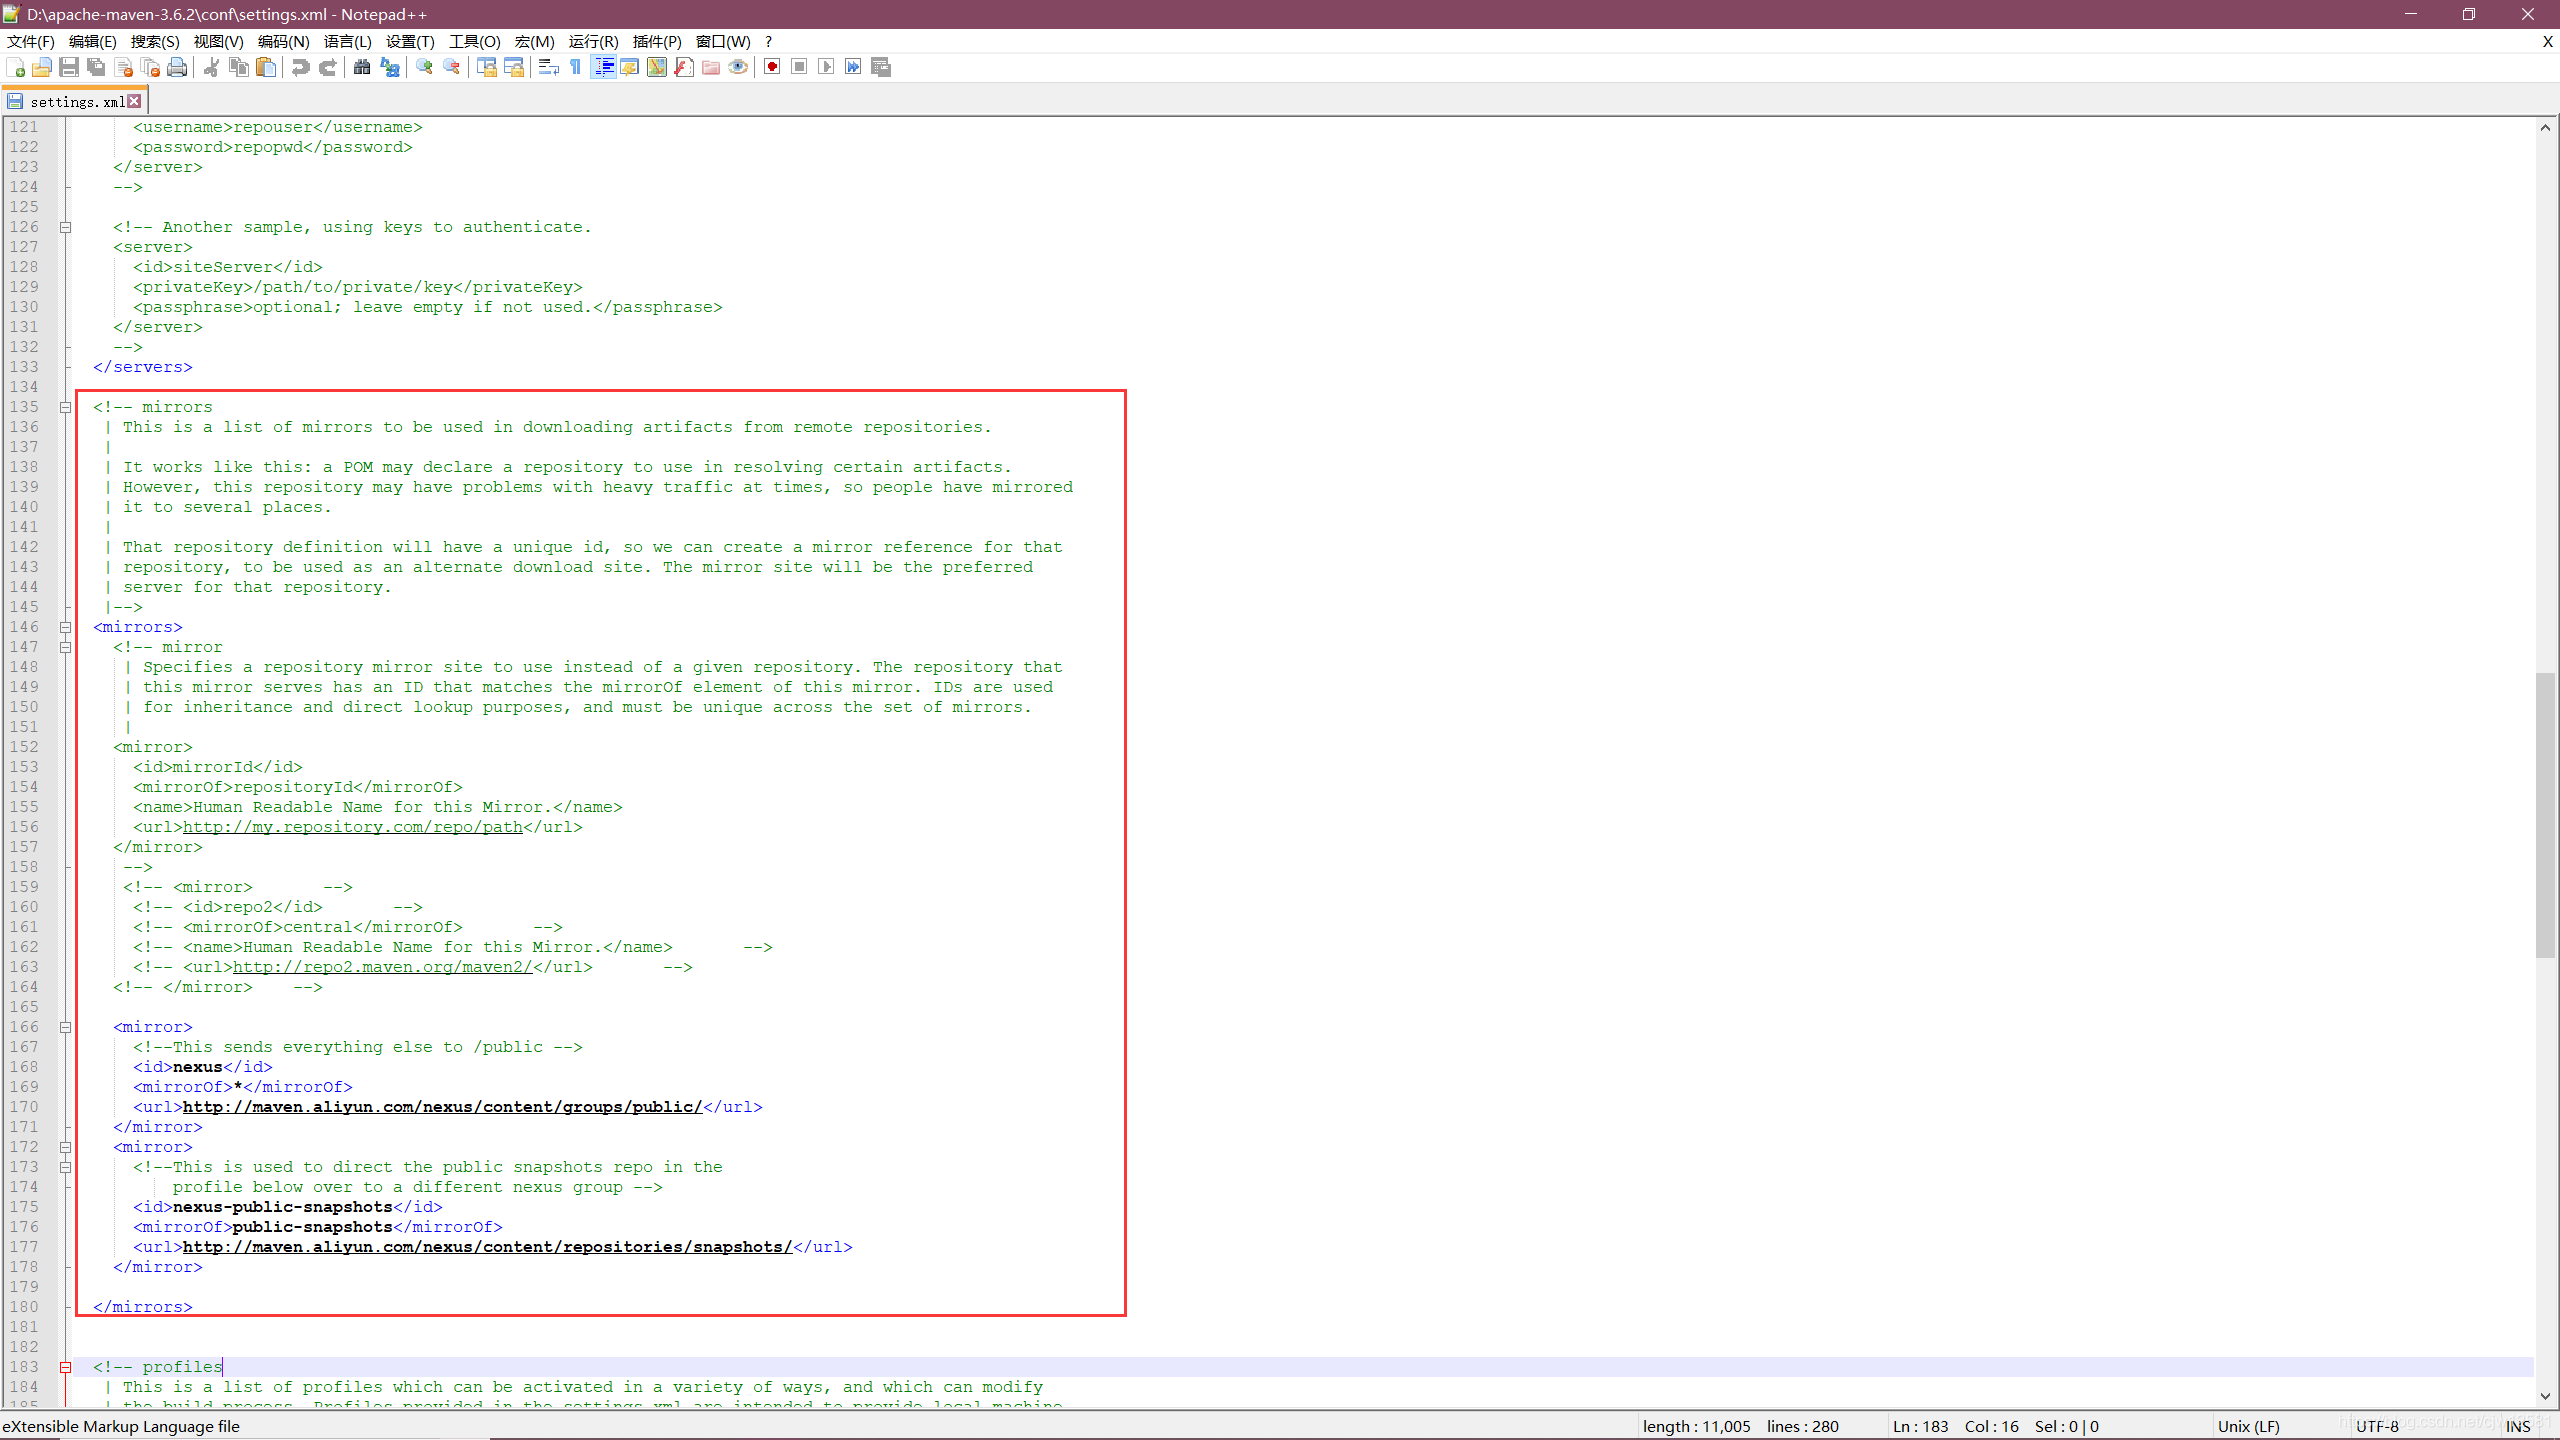Click line number 170 in the margin
Viewport: 2560px width, 1440px height.
tap(24, 1107)
